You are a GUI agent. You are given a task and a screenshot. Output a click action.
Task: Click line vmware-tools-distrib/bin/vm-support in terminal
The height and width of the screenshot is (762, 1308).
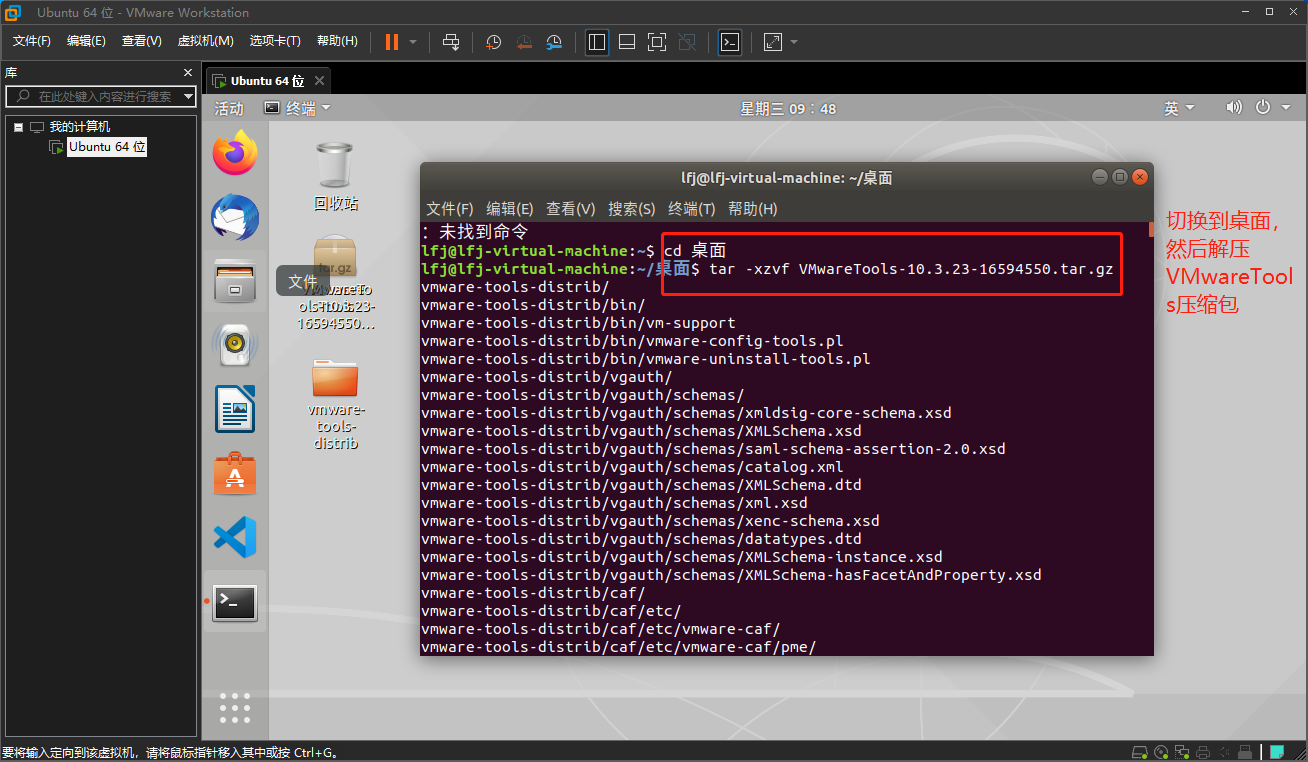coord(578,323)
